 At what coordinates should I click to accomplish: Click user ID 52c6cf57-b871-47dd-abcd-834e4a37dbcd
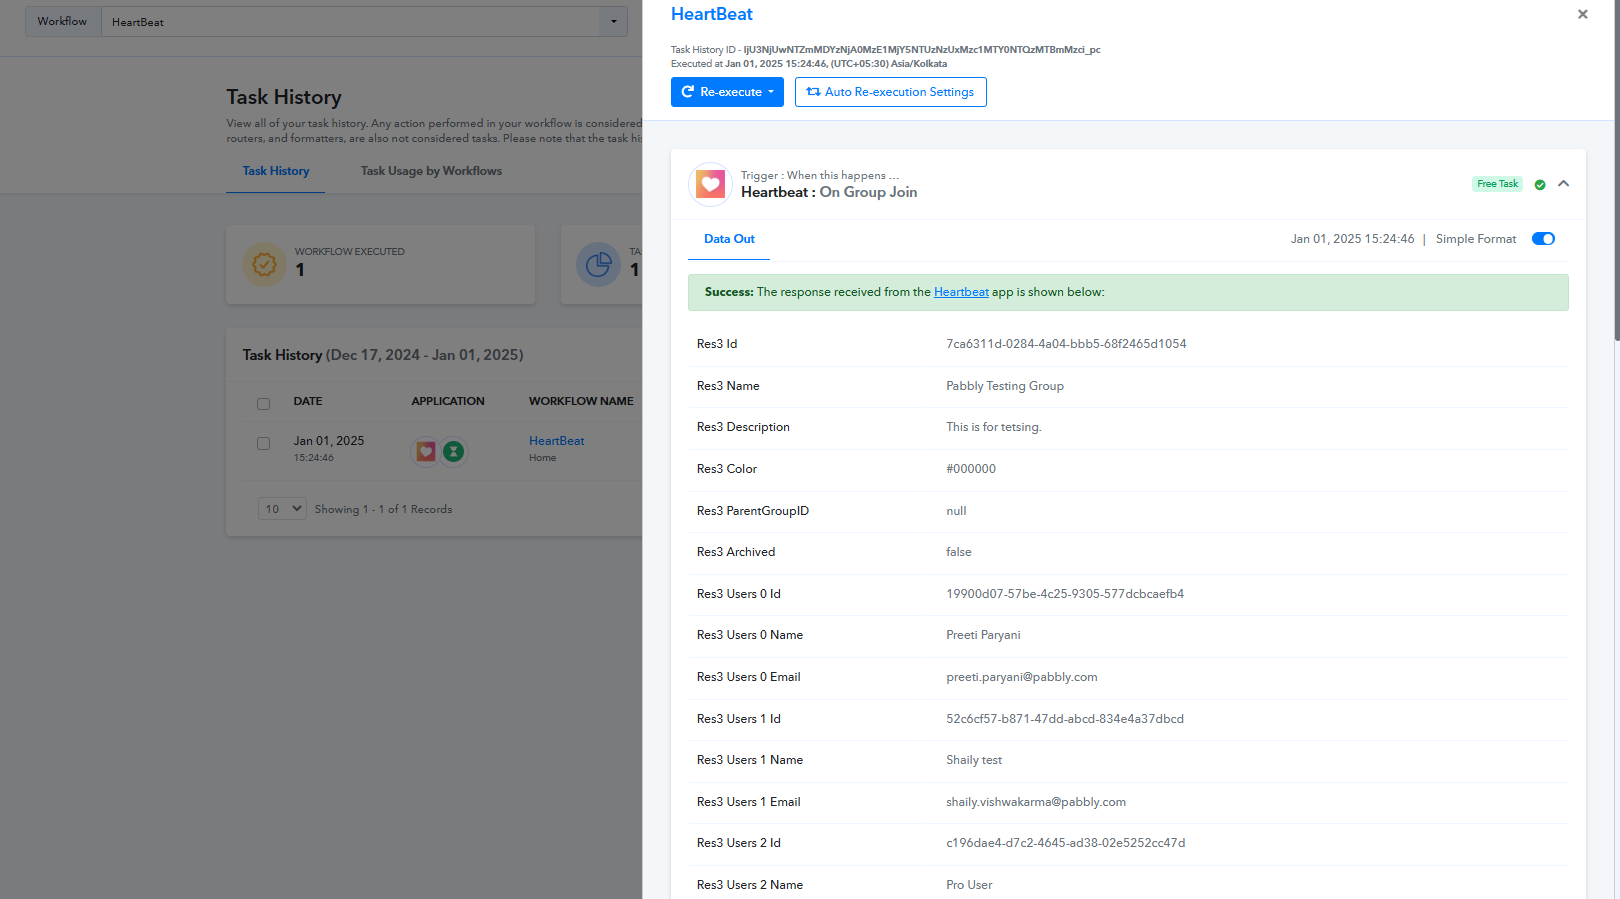(x=1065, y=719)
